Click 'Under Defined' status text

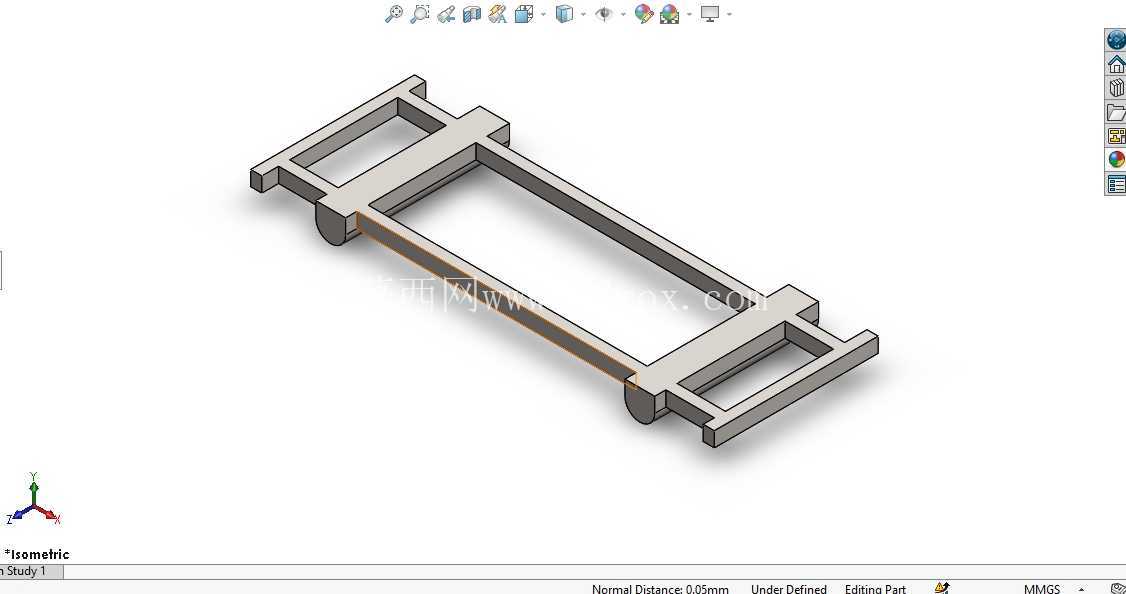pos(788,589)
